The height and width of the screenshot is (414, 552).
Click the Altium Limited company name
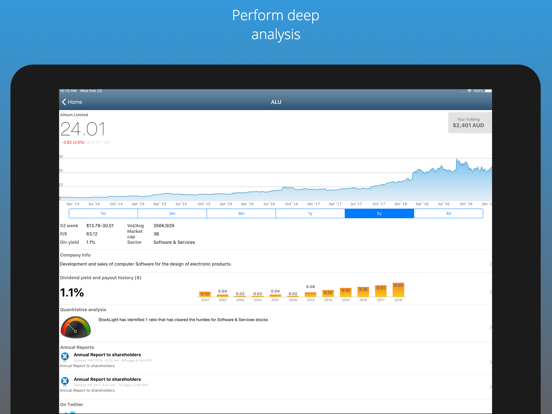pos(74,115)
